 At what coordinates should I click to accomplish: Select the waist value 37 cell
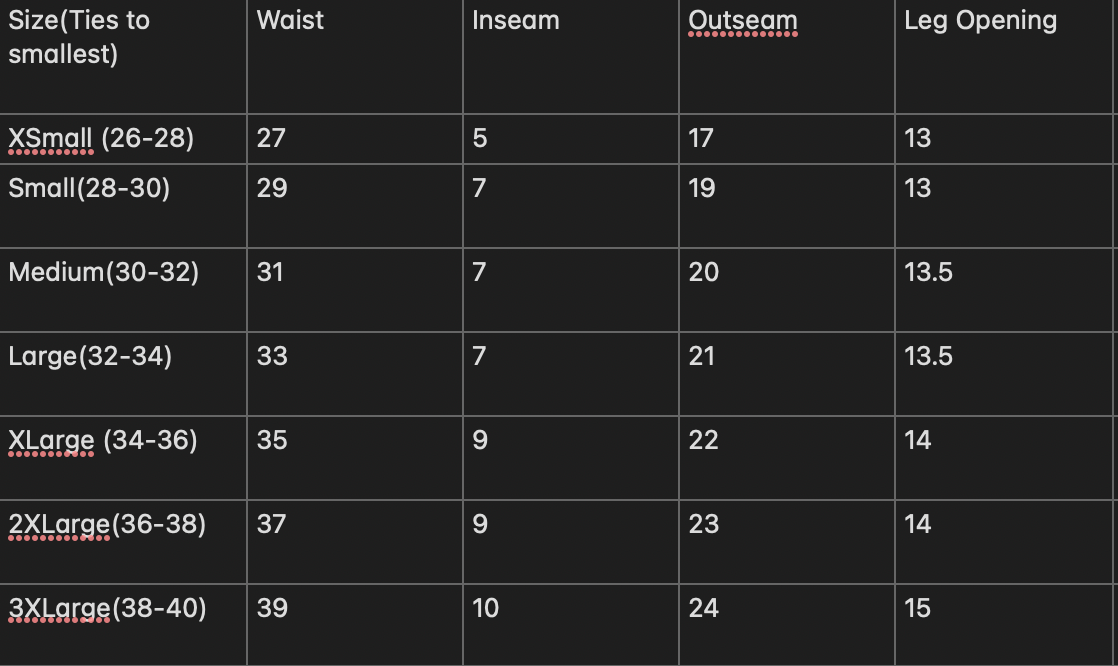[354, 542]
